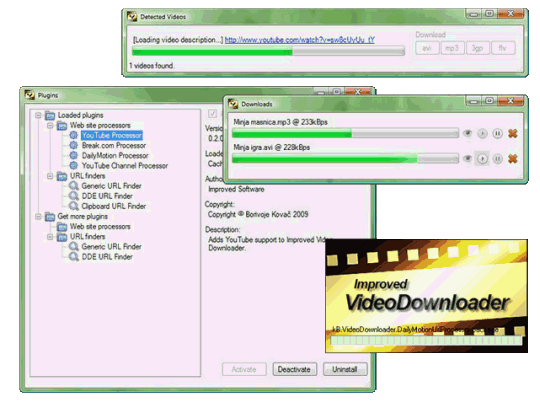Viewport: 540px width, 408px height.
Task: Click the 'Improved Software' author text
Action: 236,189
